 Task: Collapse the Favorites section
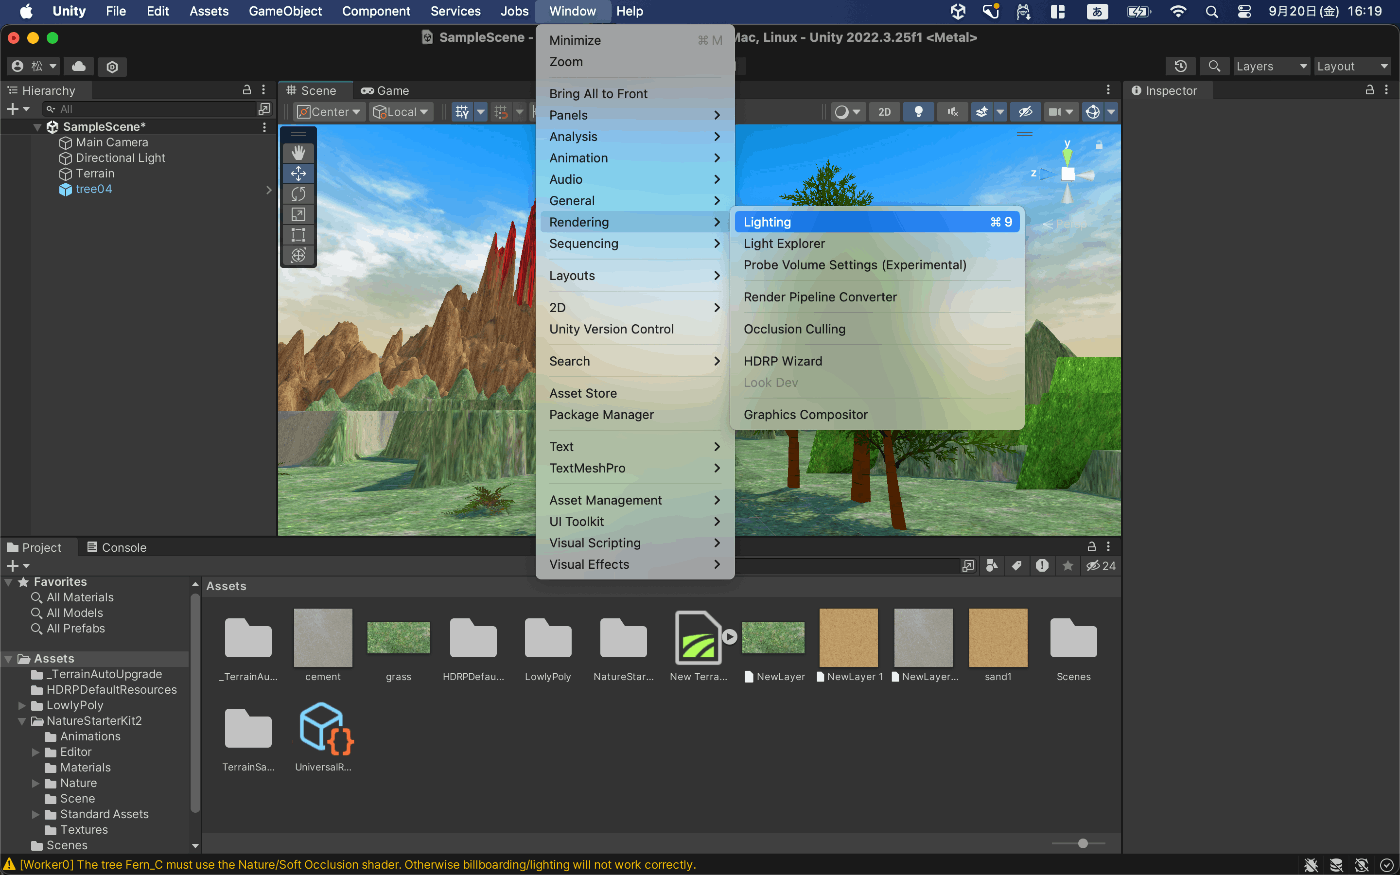9,582
